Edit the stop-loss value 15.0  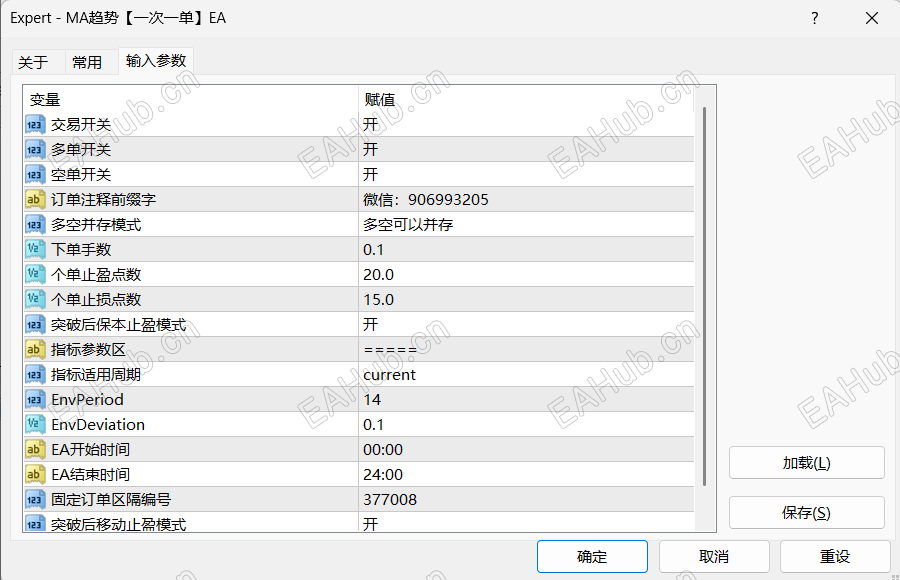(x=526, y=299)
